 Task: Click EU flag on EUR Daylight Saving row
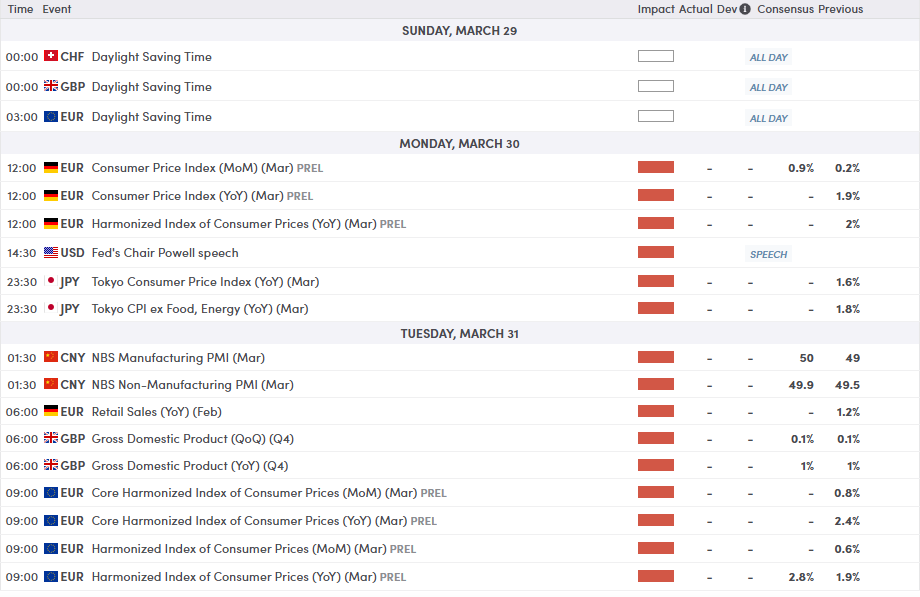tap(51, 116)
